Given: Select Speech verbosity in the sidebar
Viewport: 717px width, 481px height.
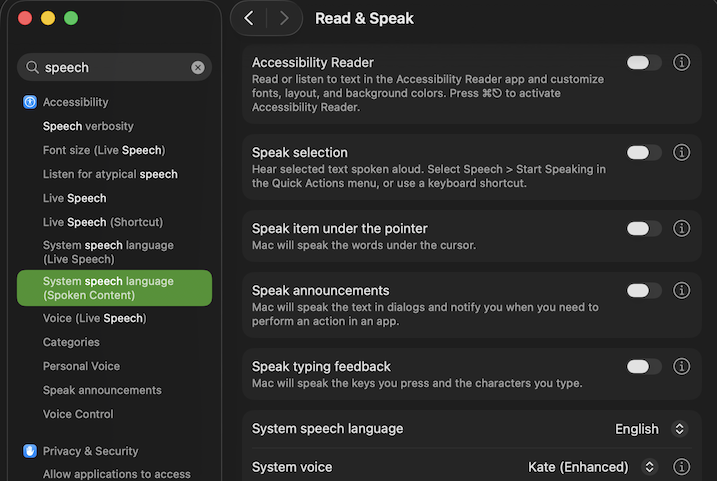Looking at the screenshot, I should pos(88,126).
